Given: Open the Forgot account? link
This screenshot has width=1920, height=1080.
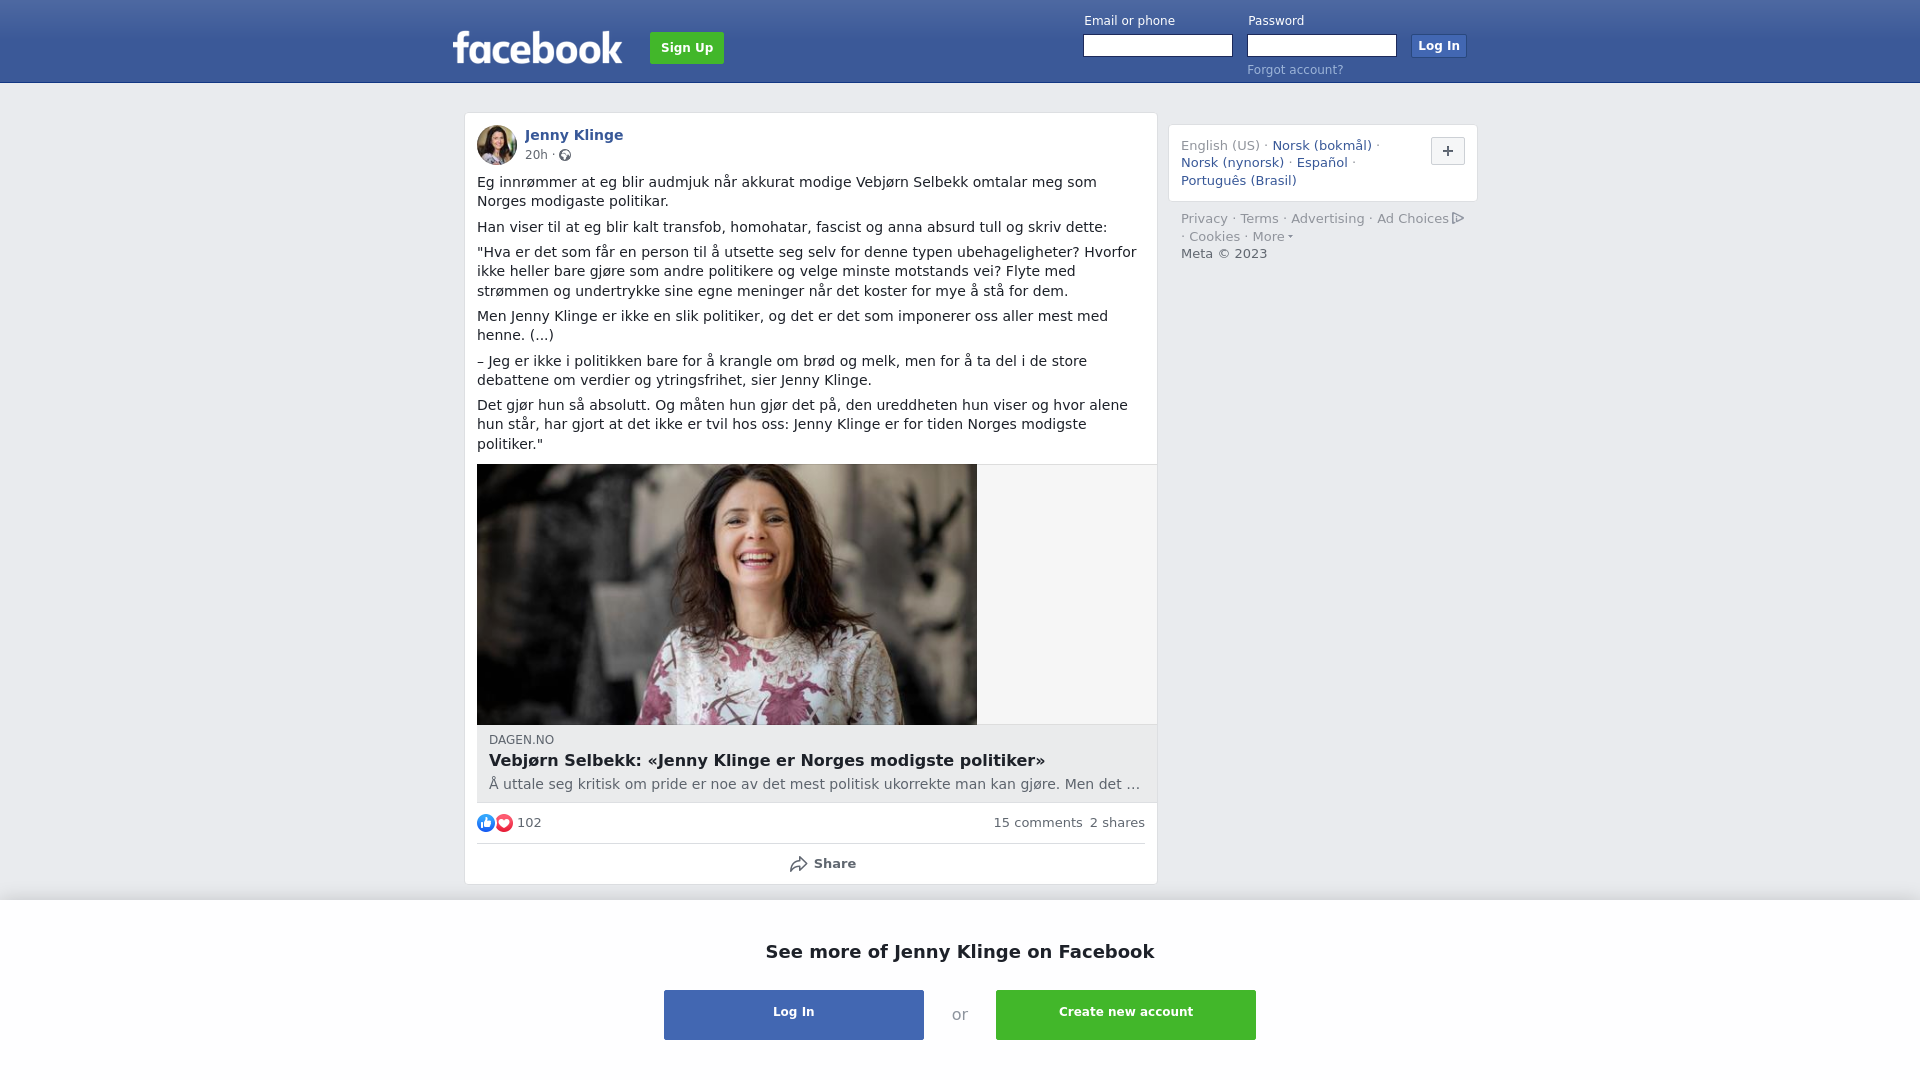Looking at the screenshot, I should pyautogui.click(x=1295, y=70).
